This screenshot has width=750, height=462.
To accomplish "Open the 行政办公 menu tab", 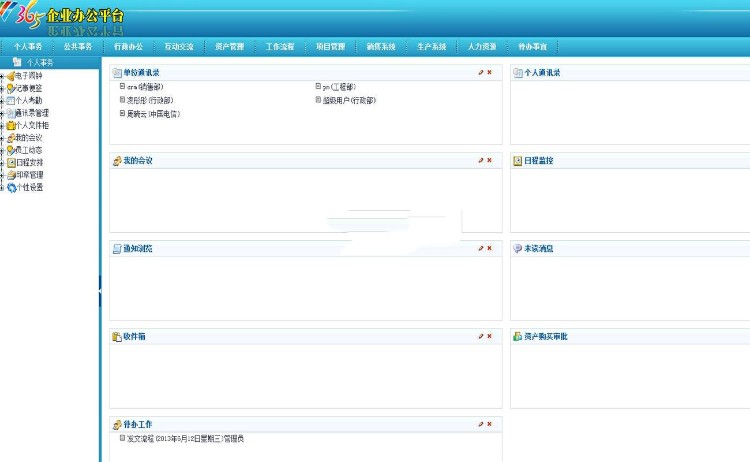I will [x=128, y=46].
